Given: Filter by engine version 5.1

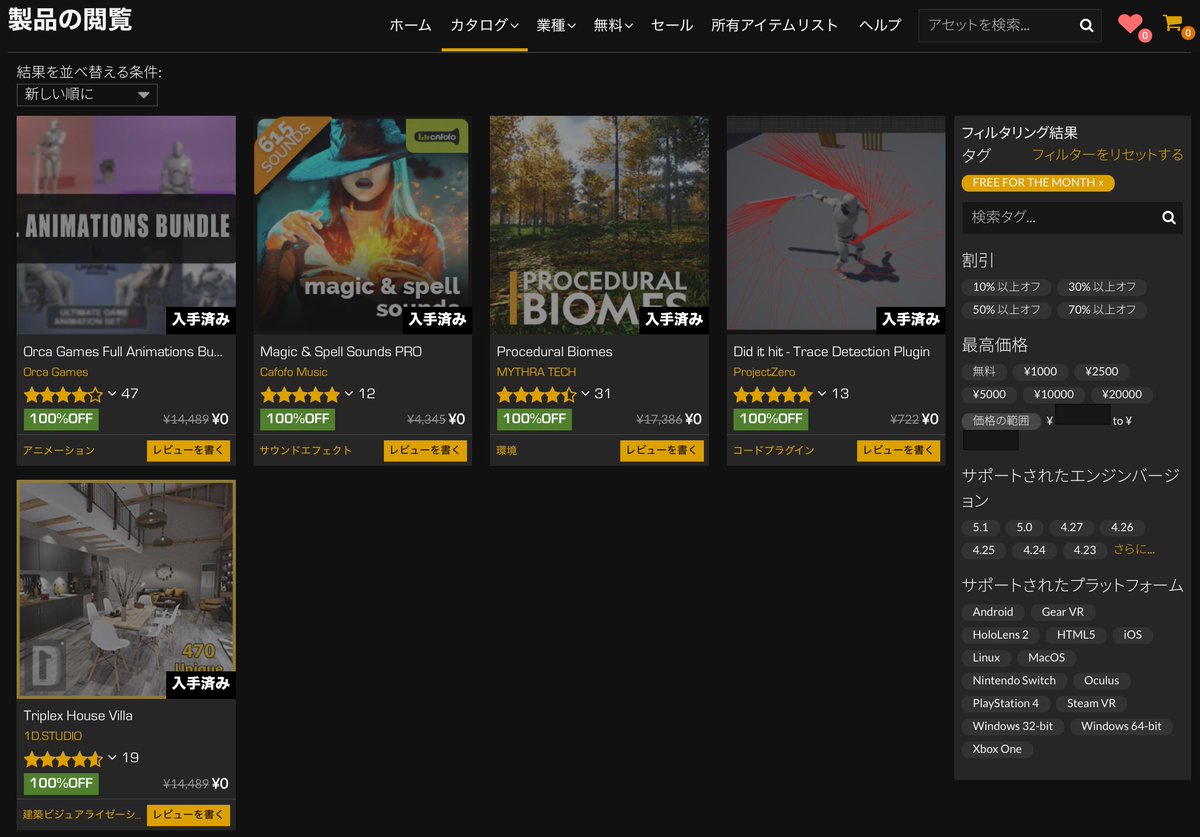Looking at the screenshot, I should (x=980, y=527).
